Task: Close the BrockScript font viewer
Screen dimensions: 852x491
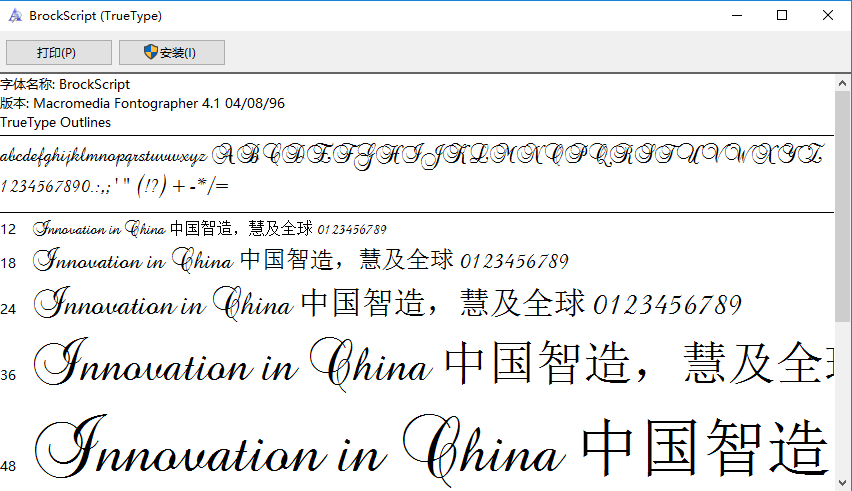Action: pyautogui.click(x=828, y=15)
